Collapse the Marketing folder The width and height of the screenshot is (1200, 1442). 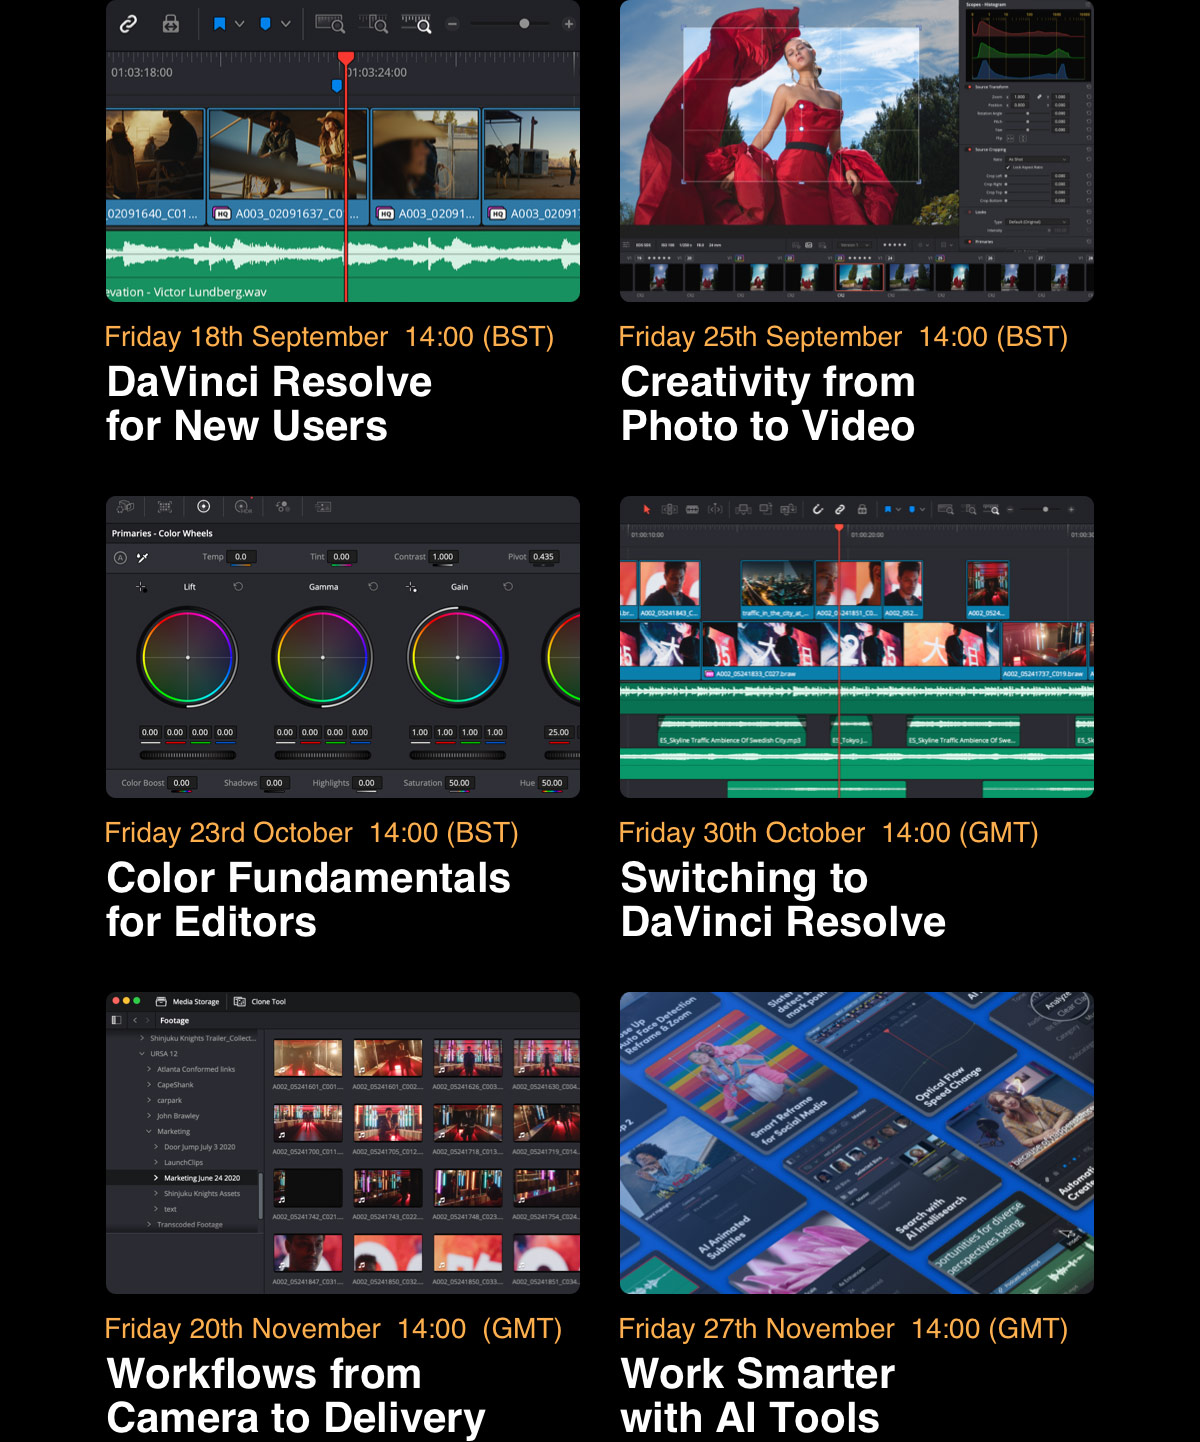(149, 1131)
